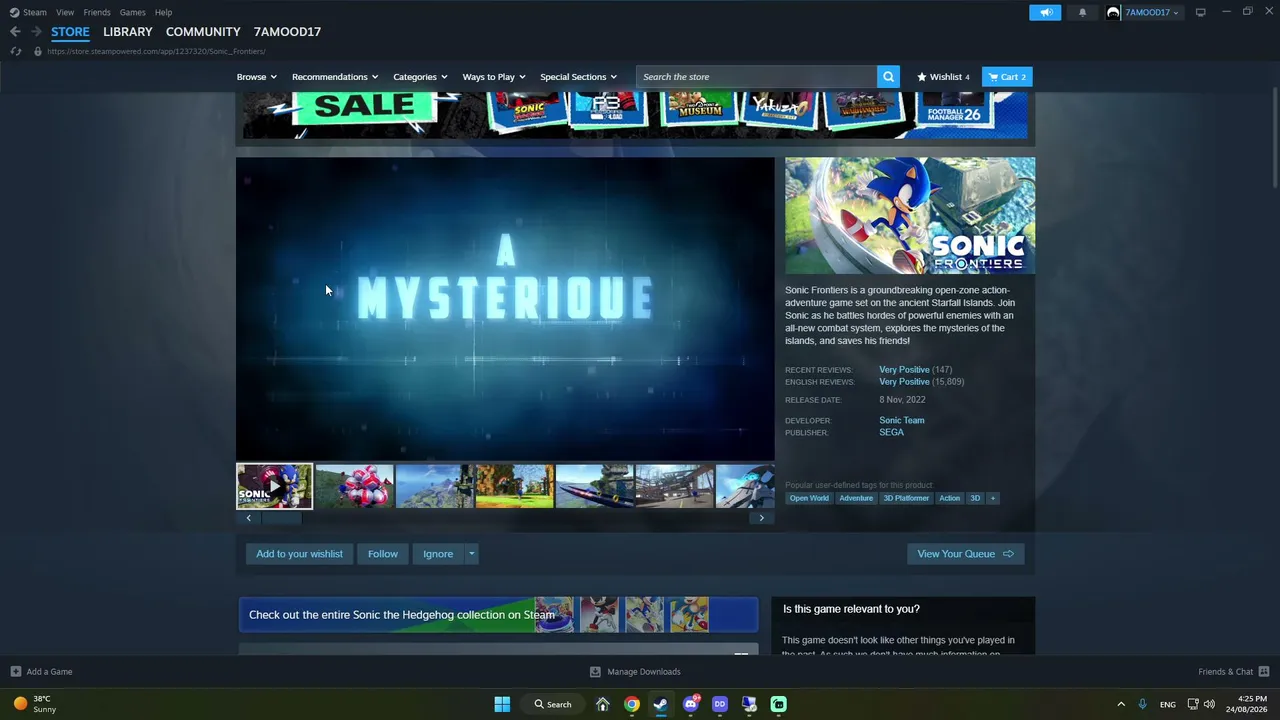Screen dimensions: 1280x720
Task: Click the 7AMOOD17 profile avatar
Action: (x=1113, y=12)
